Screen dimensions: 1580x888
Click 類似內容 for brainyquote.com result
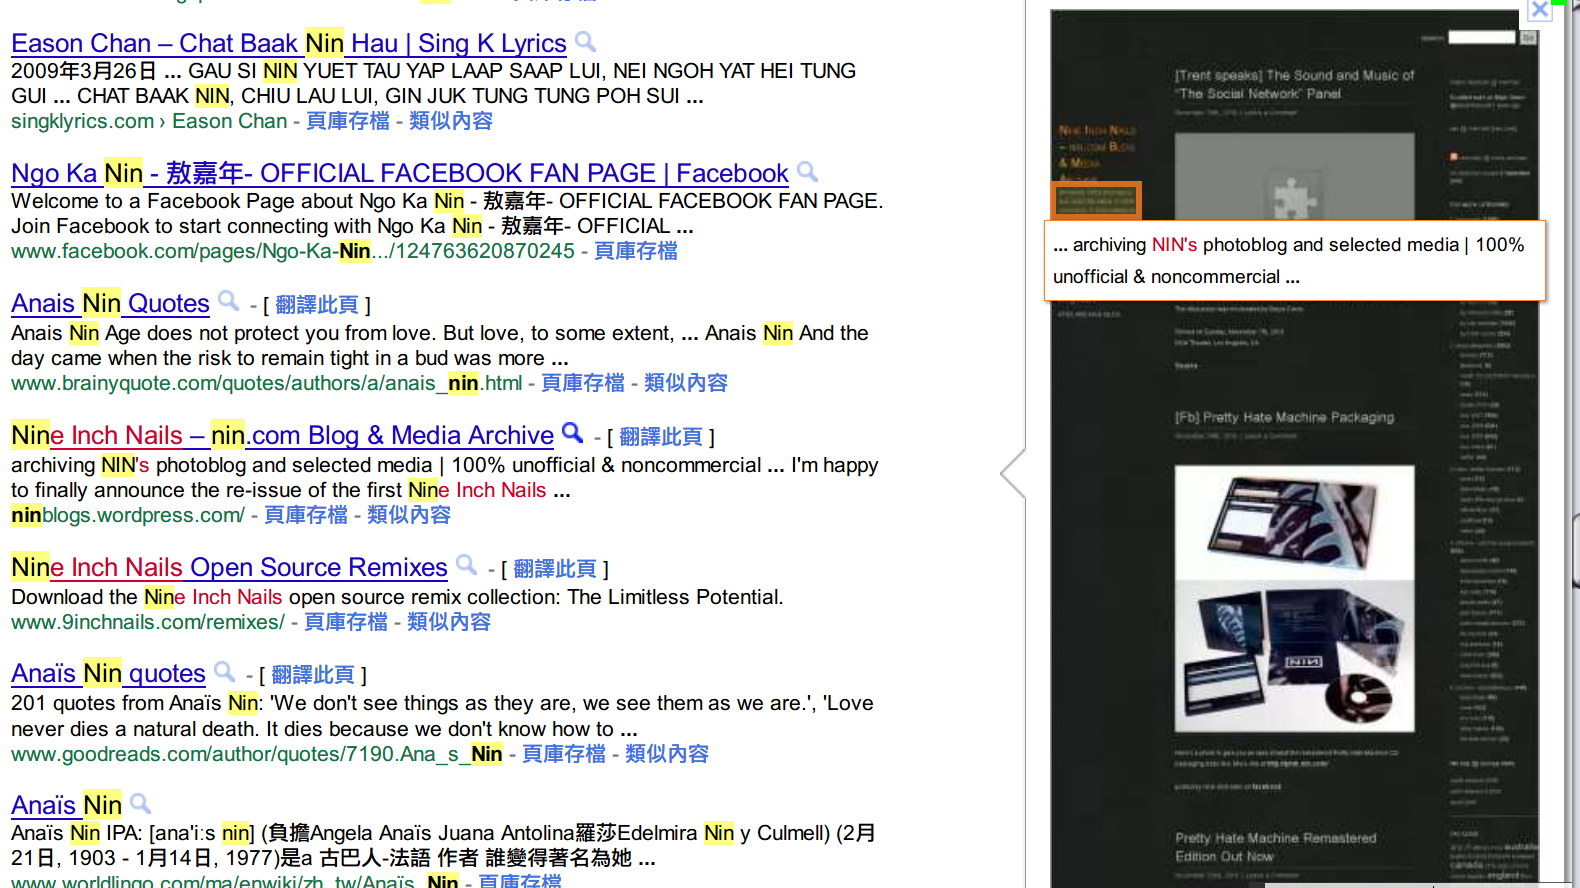click(x=686, y=383)
